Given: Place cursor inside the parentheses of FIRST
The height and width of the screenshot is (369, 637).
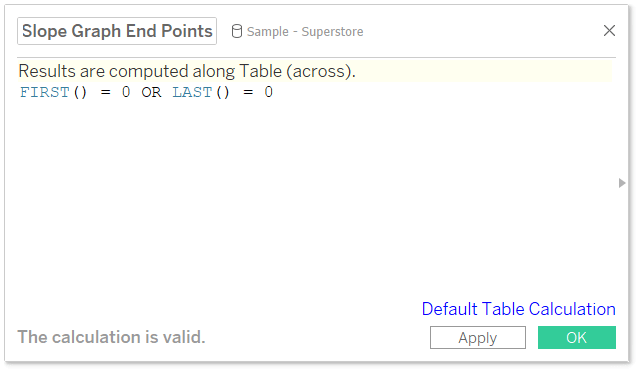Looking at the screenshot, I should pyautogui.click(x=80, y=92).
